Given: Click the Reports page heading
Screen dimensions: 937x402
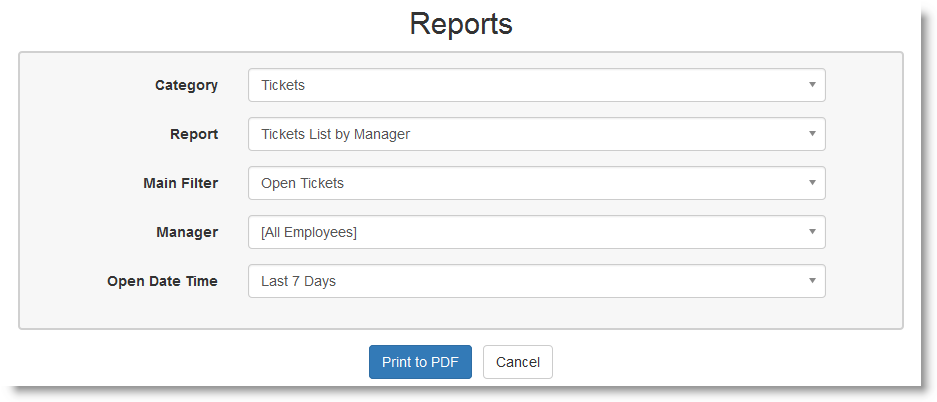Looking at the screenshot, I should (x=461, y=24).
